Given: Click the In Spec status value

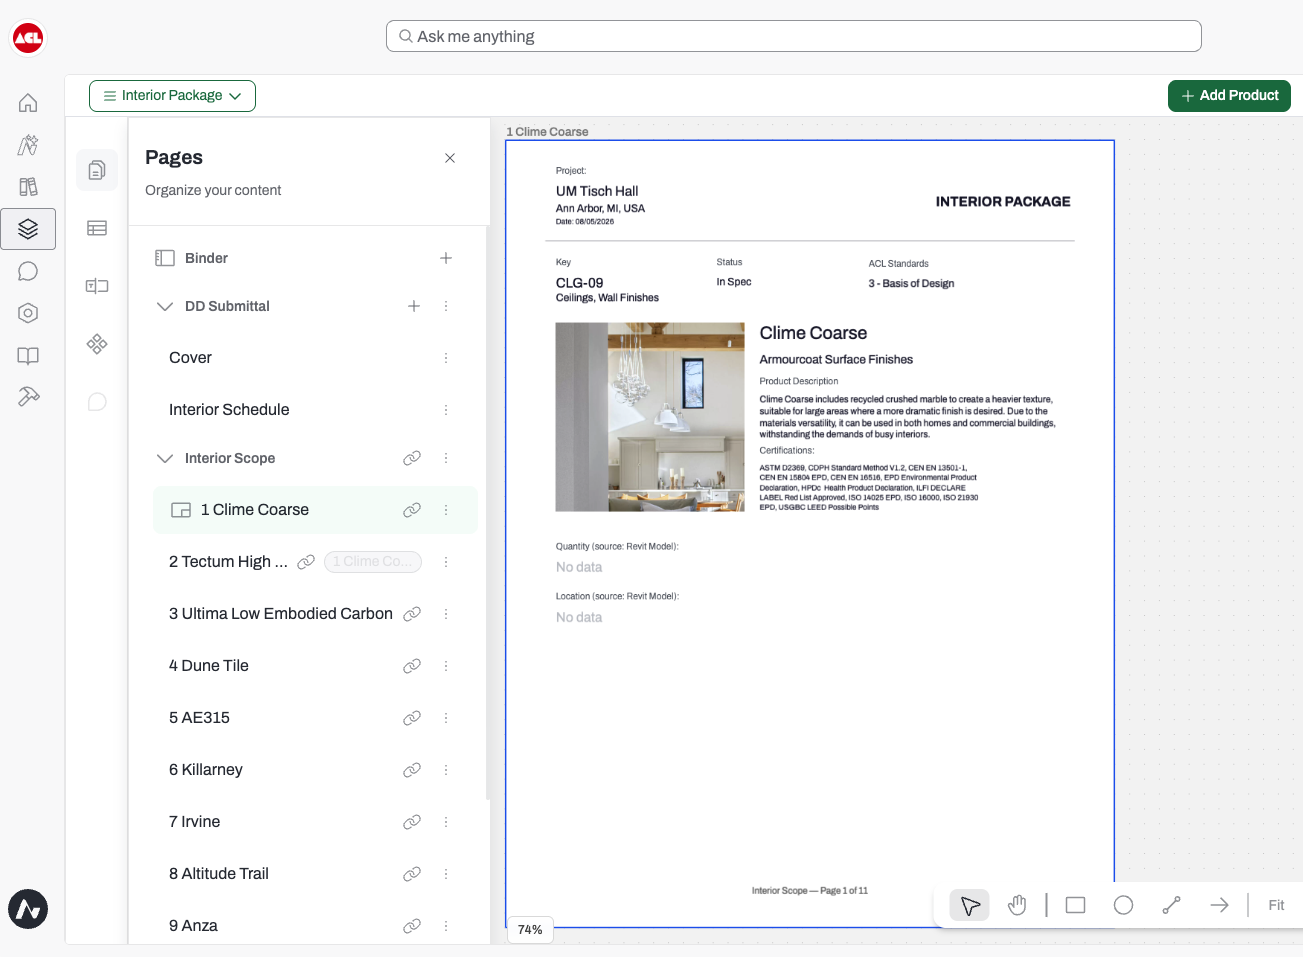Looking at the screenshot, I should click(x=734, y=282).
